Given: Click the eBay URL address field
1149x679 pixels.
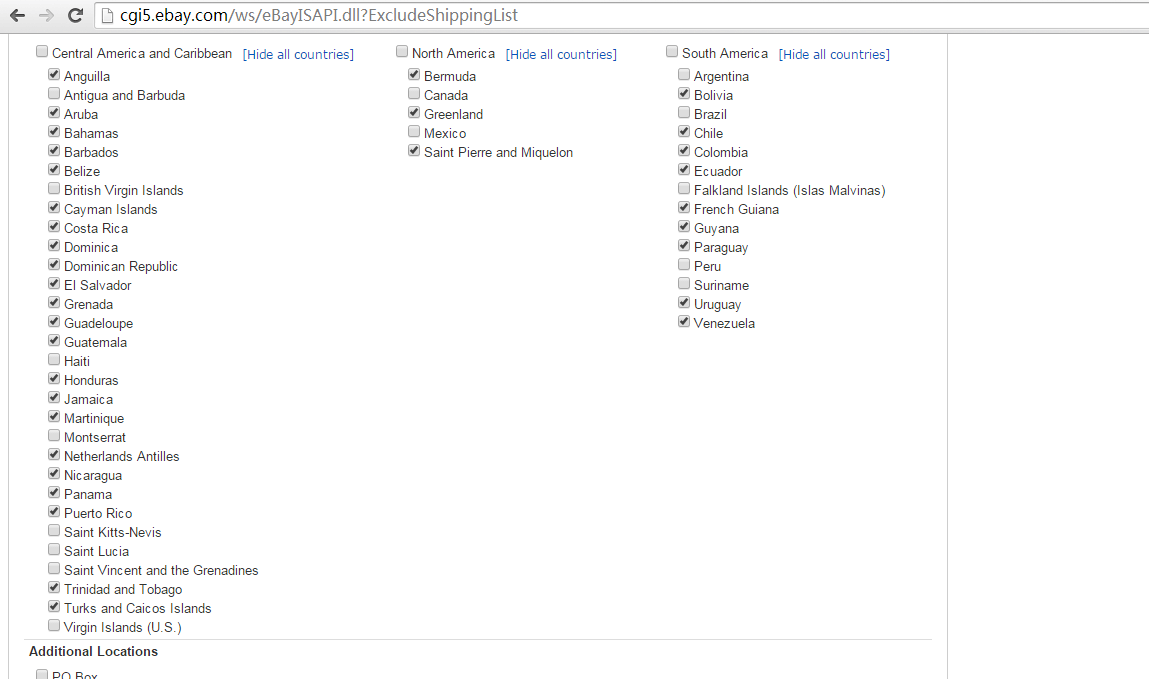Looking at the screenshot, I should point(600,16).
